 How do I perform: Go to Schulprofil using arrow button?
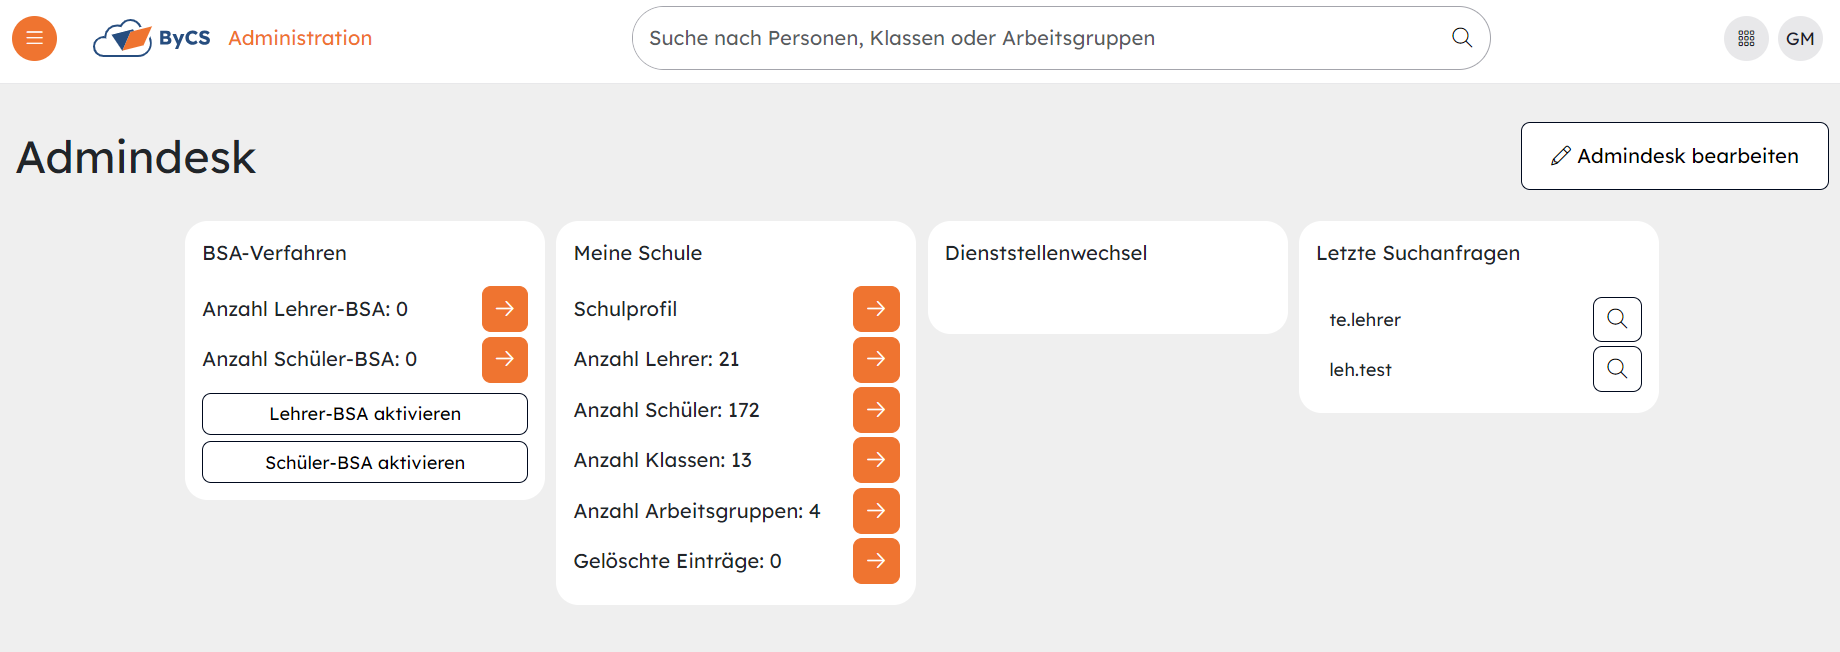click(876, 309)
